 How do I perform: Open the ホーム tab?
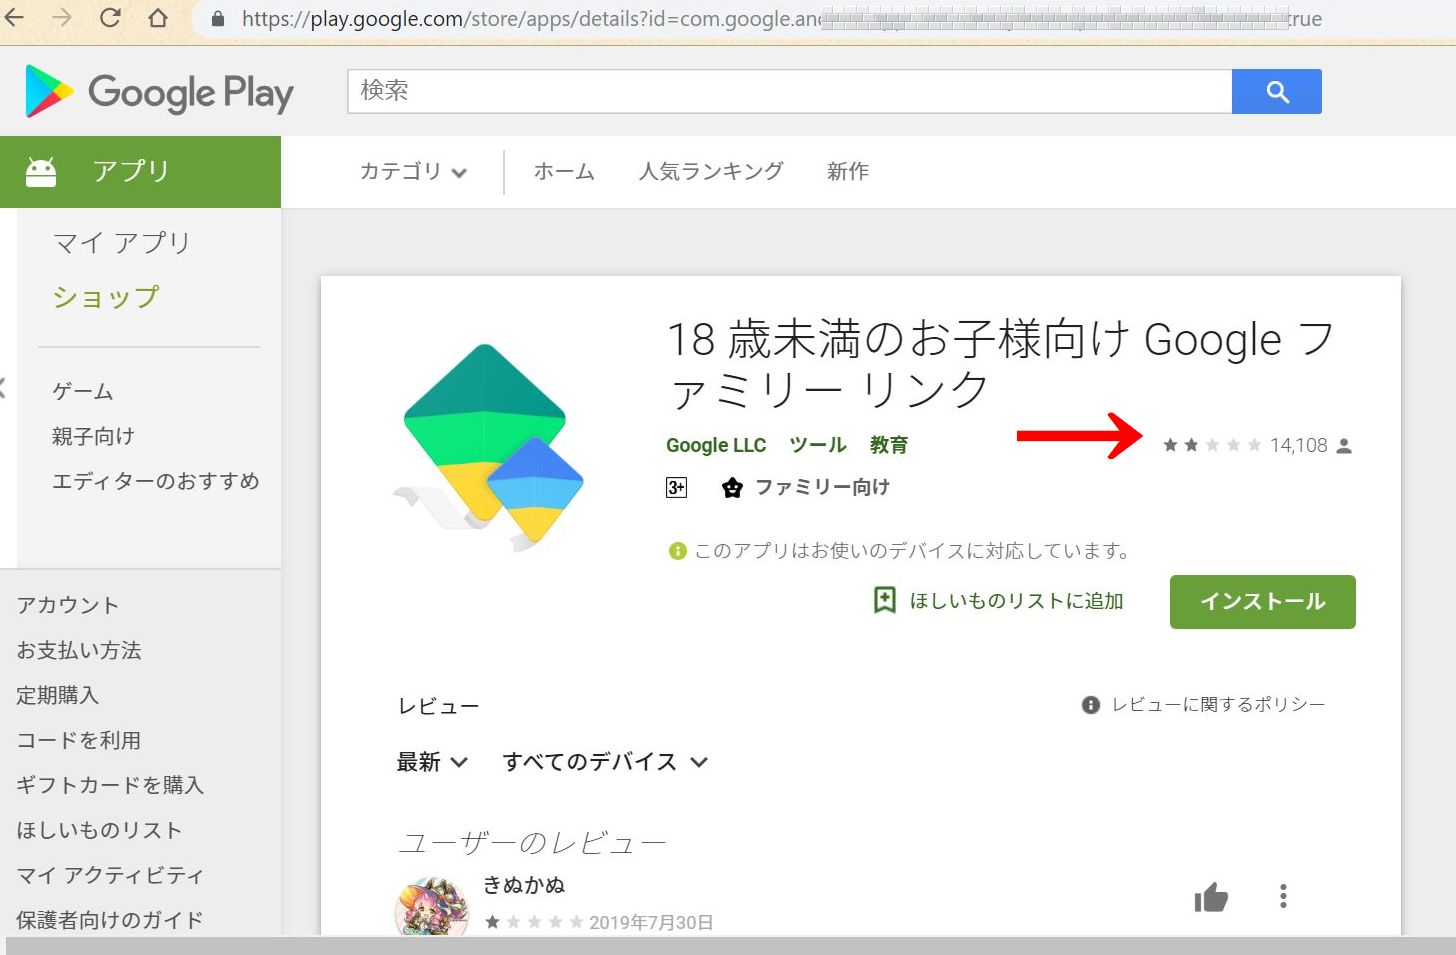(564, 172)
